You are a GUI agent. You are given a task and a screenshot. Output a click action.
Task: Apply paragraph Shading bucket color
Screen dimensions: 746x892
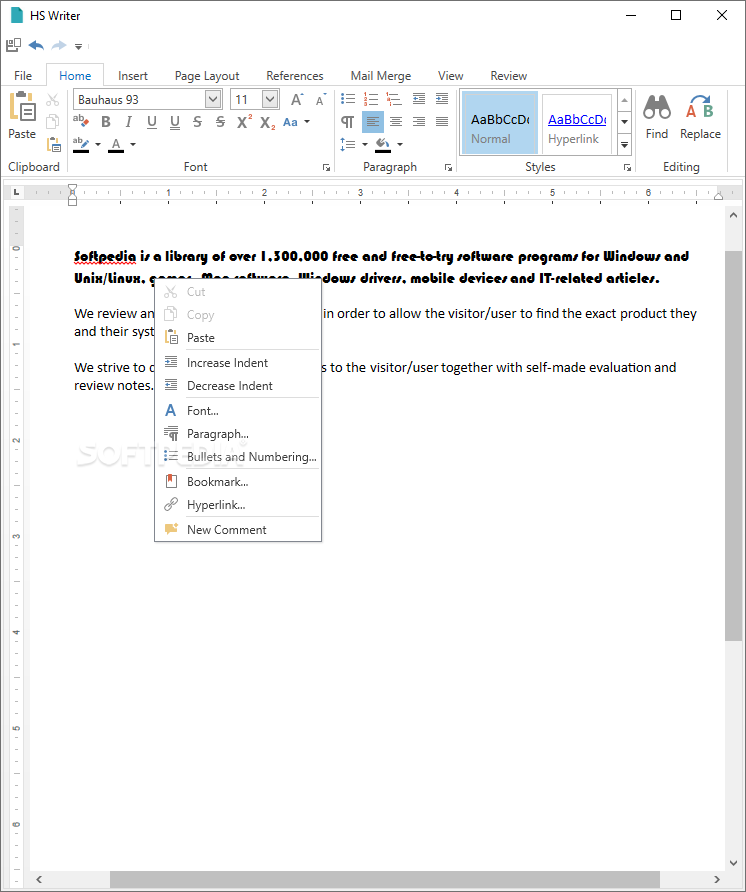(x=383, y=144)
